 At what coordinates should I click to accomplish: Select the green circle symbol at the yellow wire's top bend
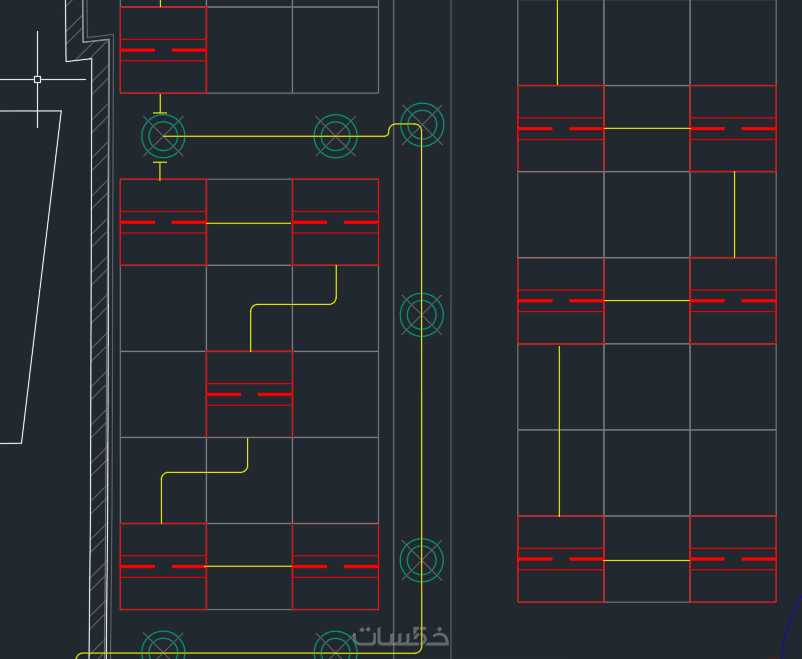422,125
